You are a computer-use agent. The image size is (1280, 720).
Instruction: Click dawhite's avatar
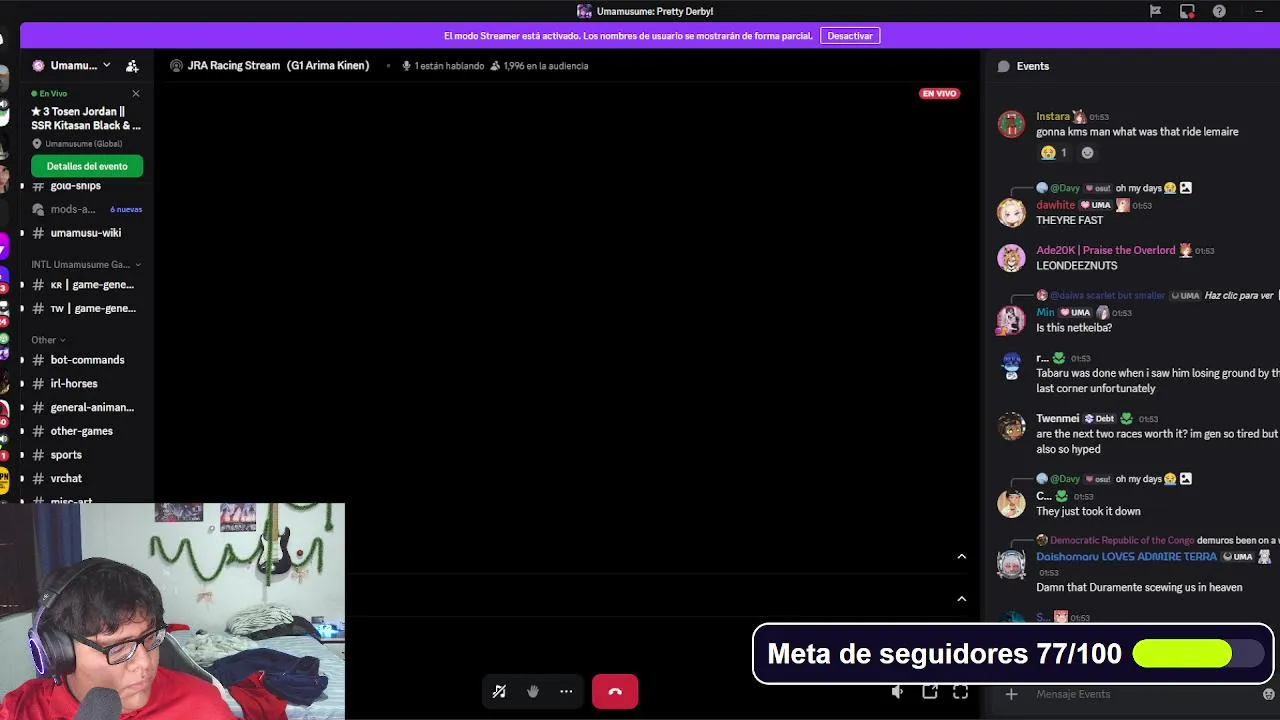(x=1011, y=213)
